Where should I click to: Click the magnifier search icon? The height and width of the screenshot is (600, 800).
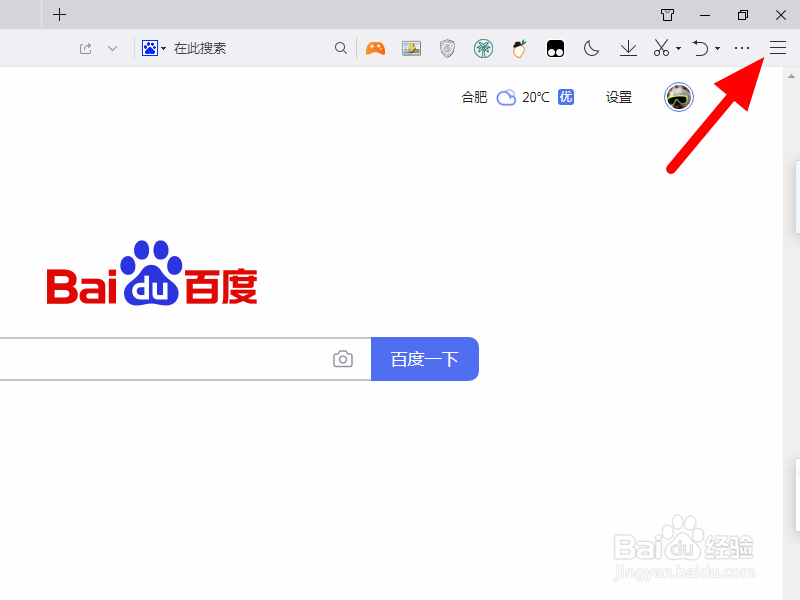[341, 48]
